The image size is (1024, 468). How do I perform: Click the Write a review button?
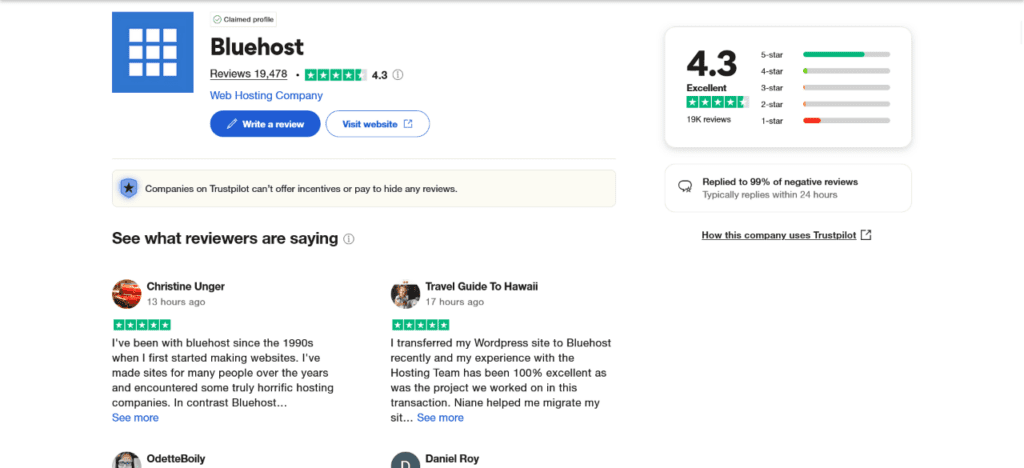pyautogui.click(x=265, y=124)
